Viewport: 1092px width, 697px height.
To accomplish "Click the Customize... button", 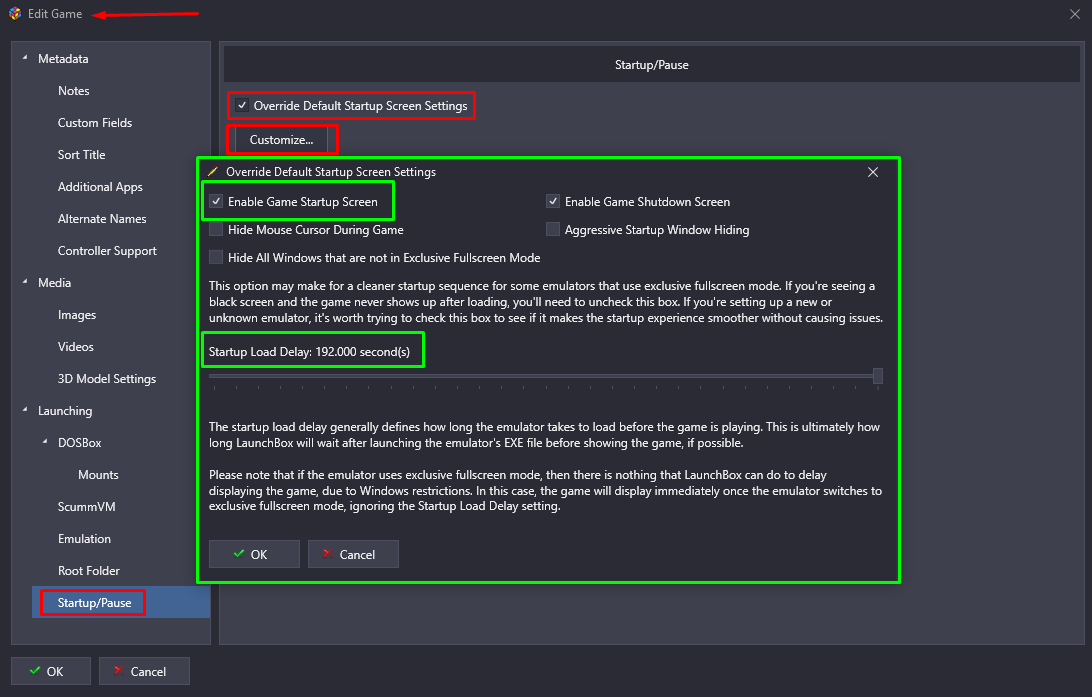I will click(281, 140).
